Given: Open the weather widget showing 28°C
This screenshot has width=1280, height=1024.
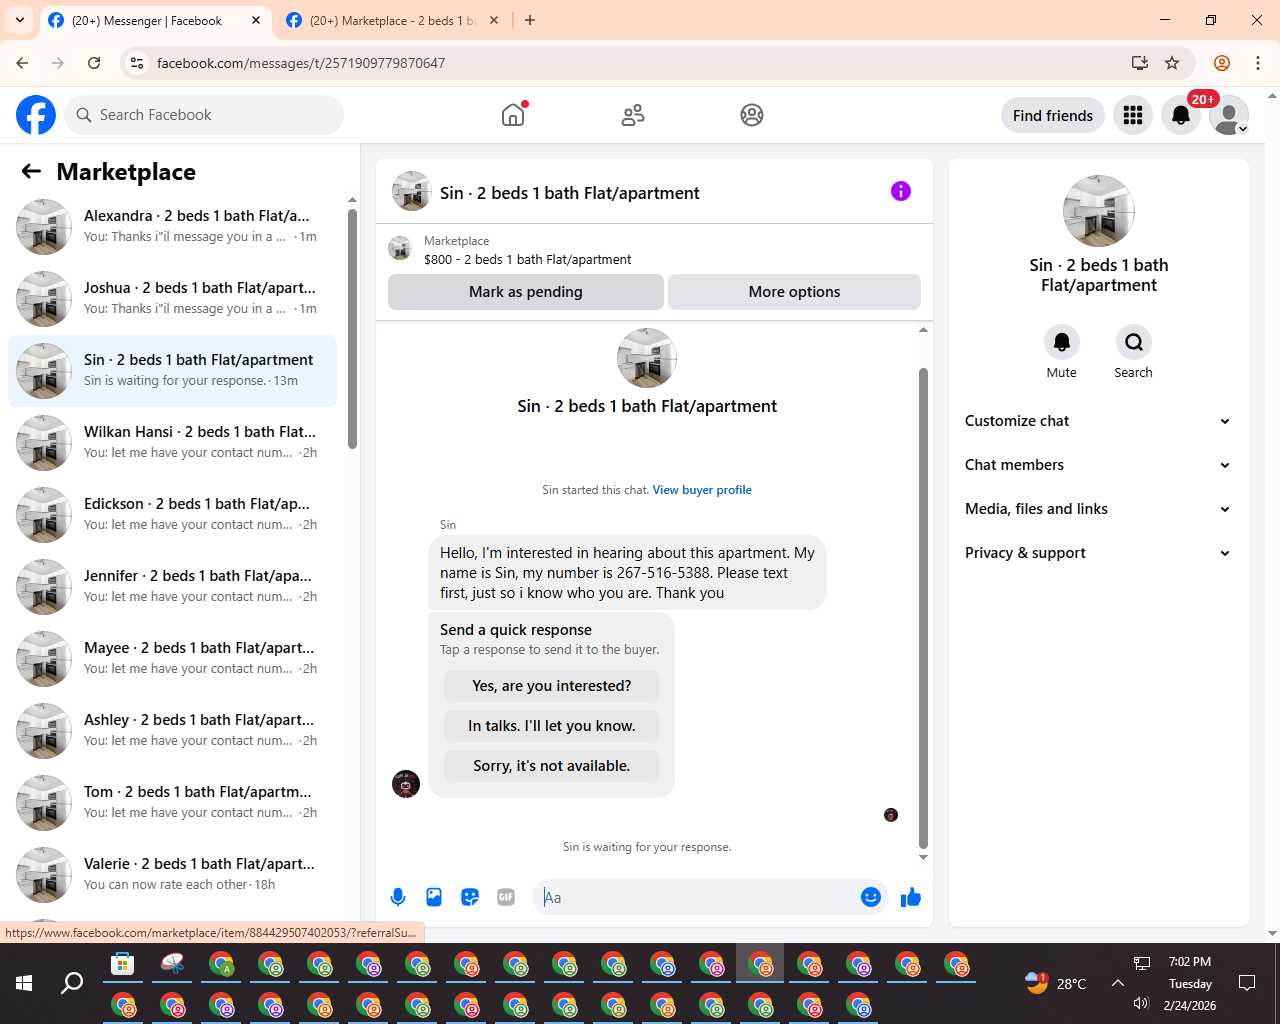Looking at the screenshot, I should [1056, 983].
